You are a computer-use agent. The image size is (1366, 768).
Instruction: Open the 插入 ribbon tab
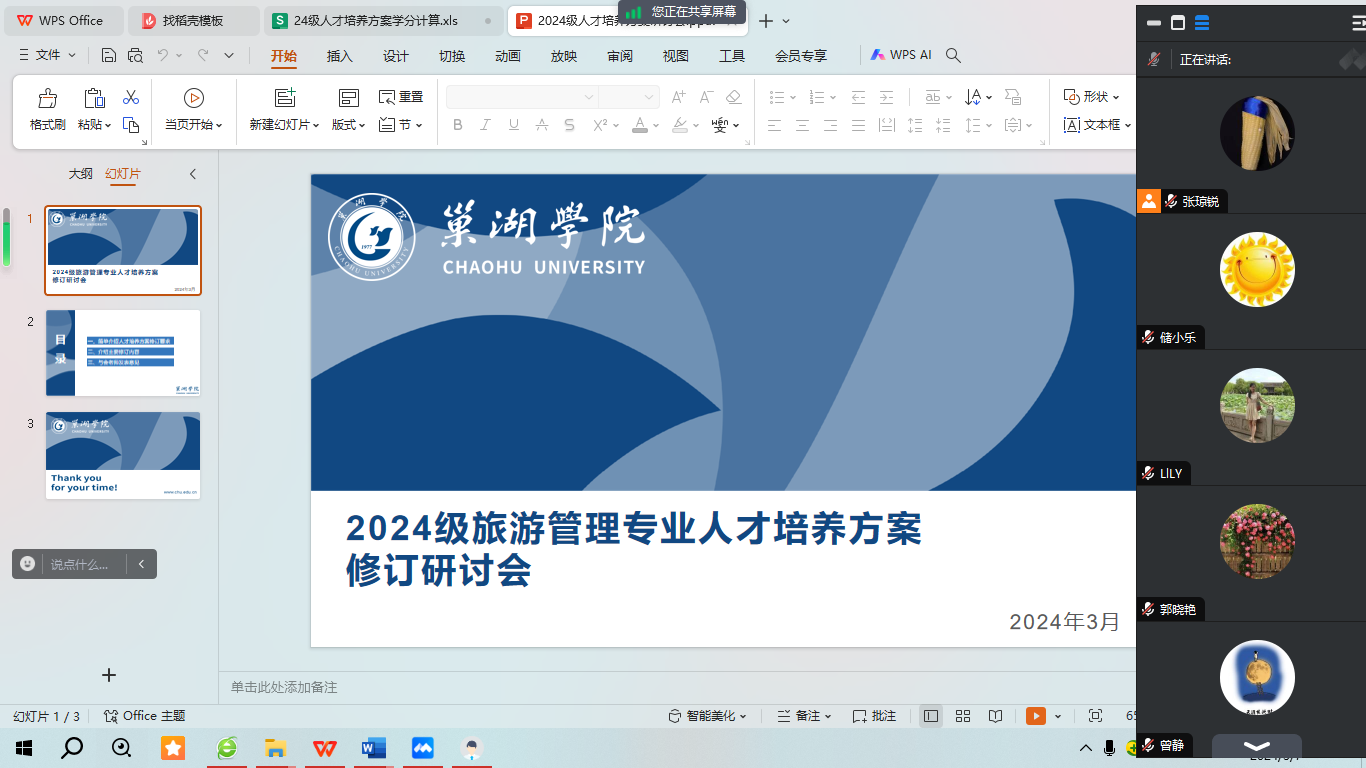[340, 56]
